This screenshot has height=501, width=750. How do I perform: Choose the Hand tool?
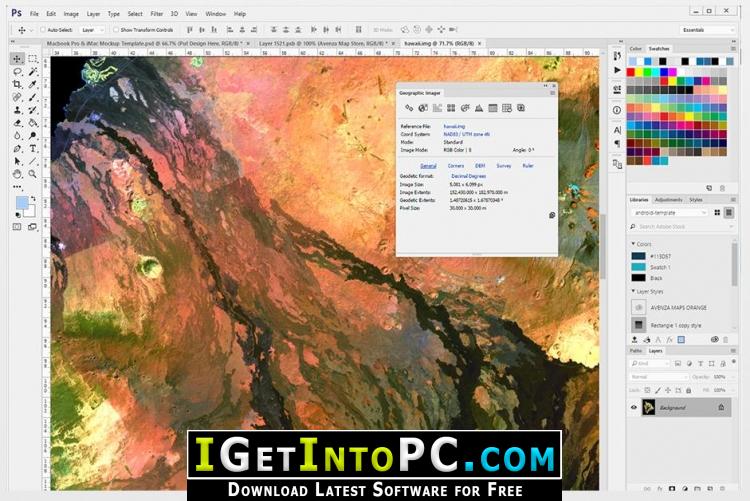[17, 174]
